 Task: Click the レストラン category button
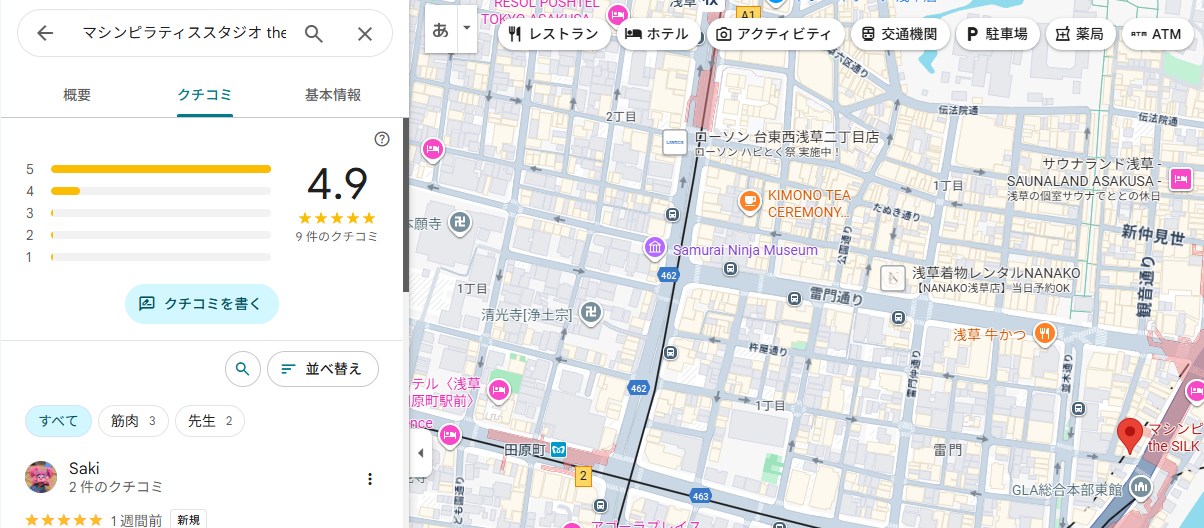[553, 34]
